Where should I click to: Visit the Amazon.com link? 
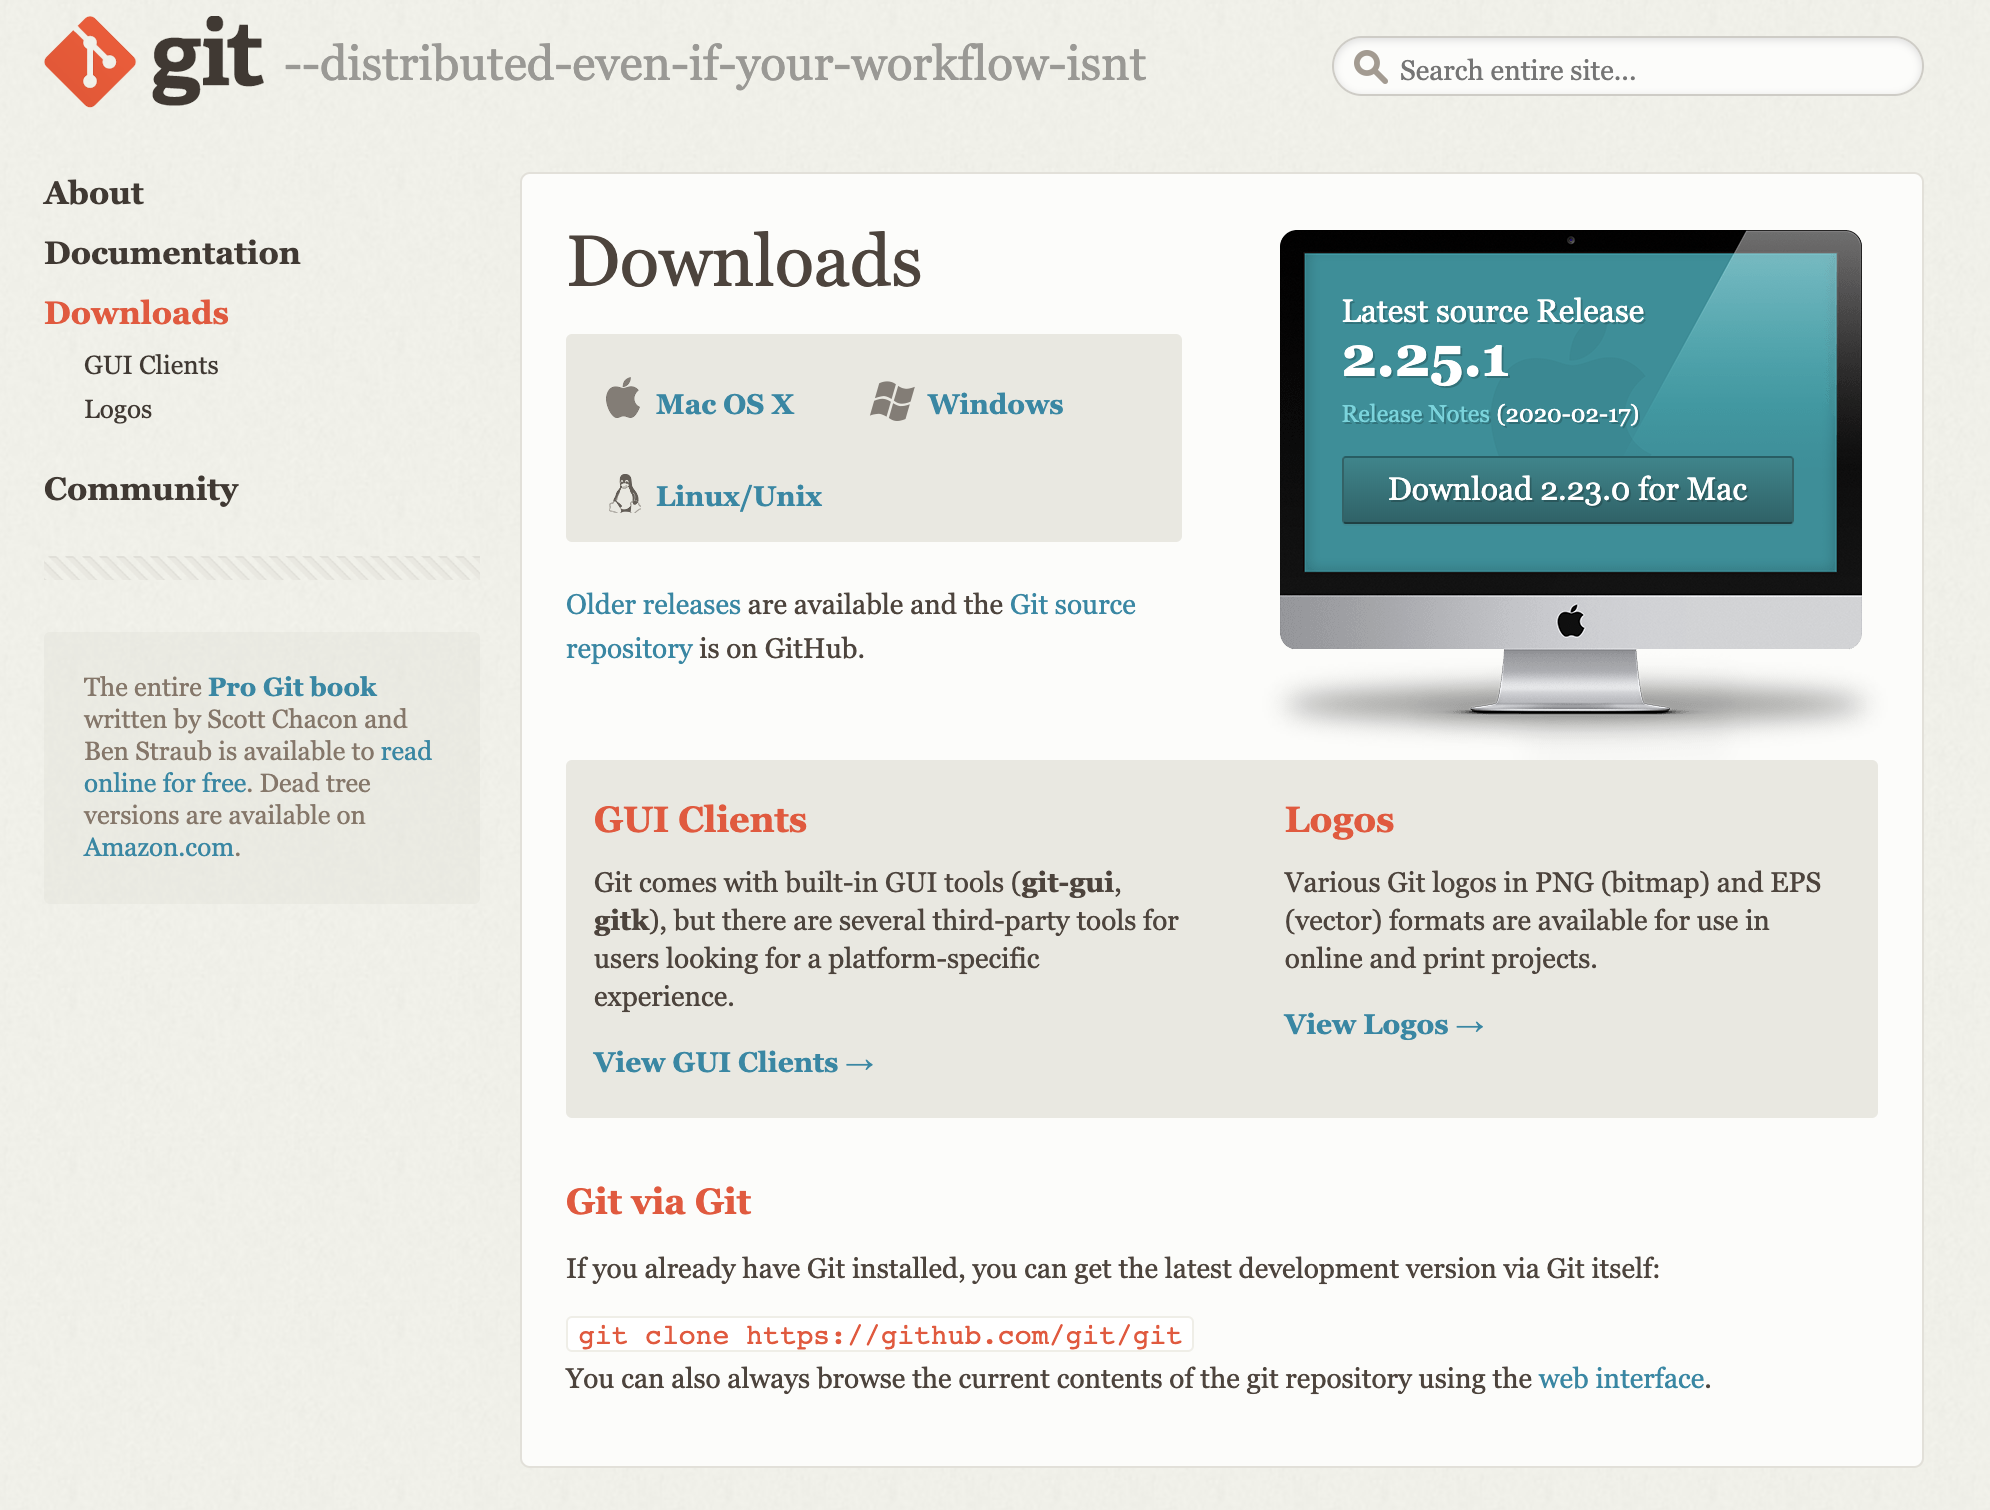pyautogui.click(x=159, y=847)
